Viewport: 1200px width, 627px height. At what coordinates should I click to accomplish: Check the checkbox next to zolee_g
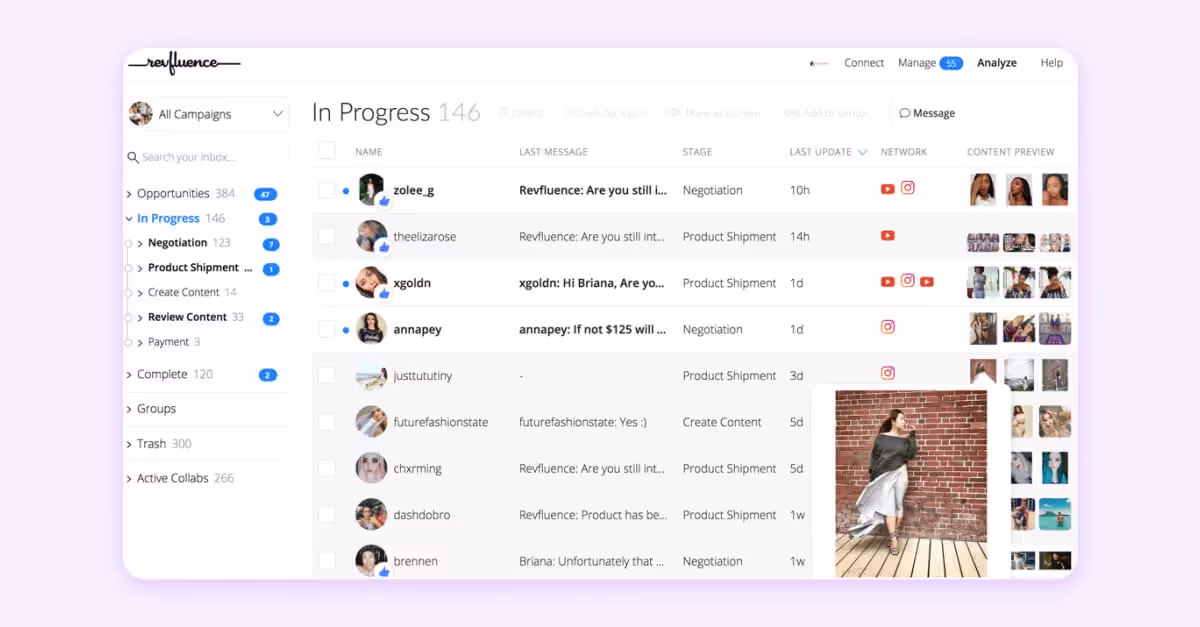point(327,189)
